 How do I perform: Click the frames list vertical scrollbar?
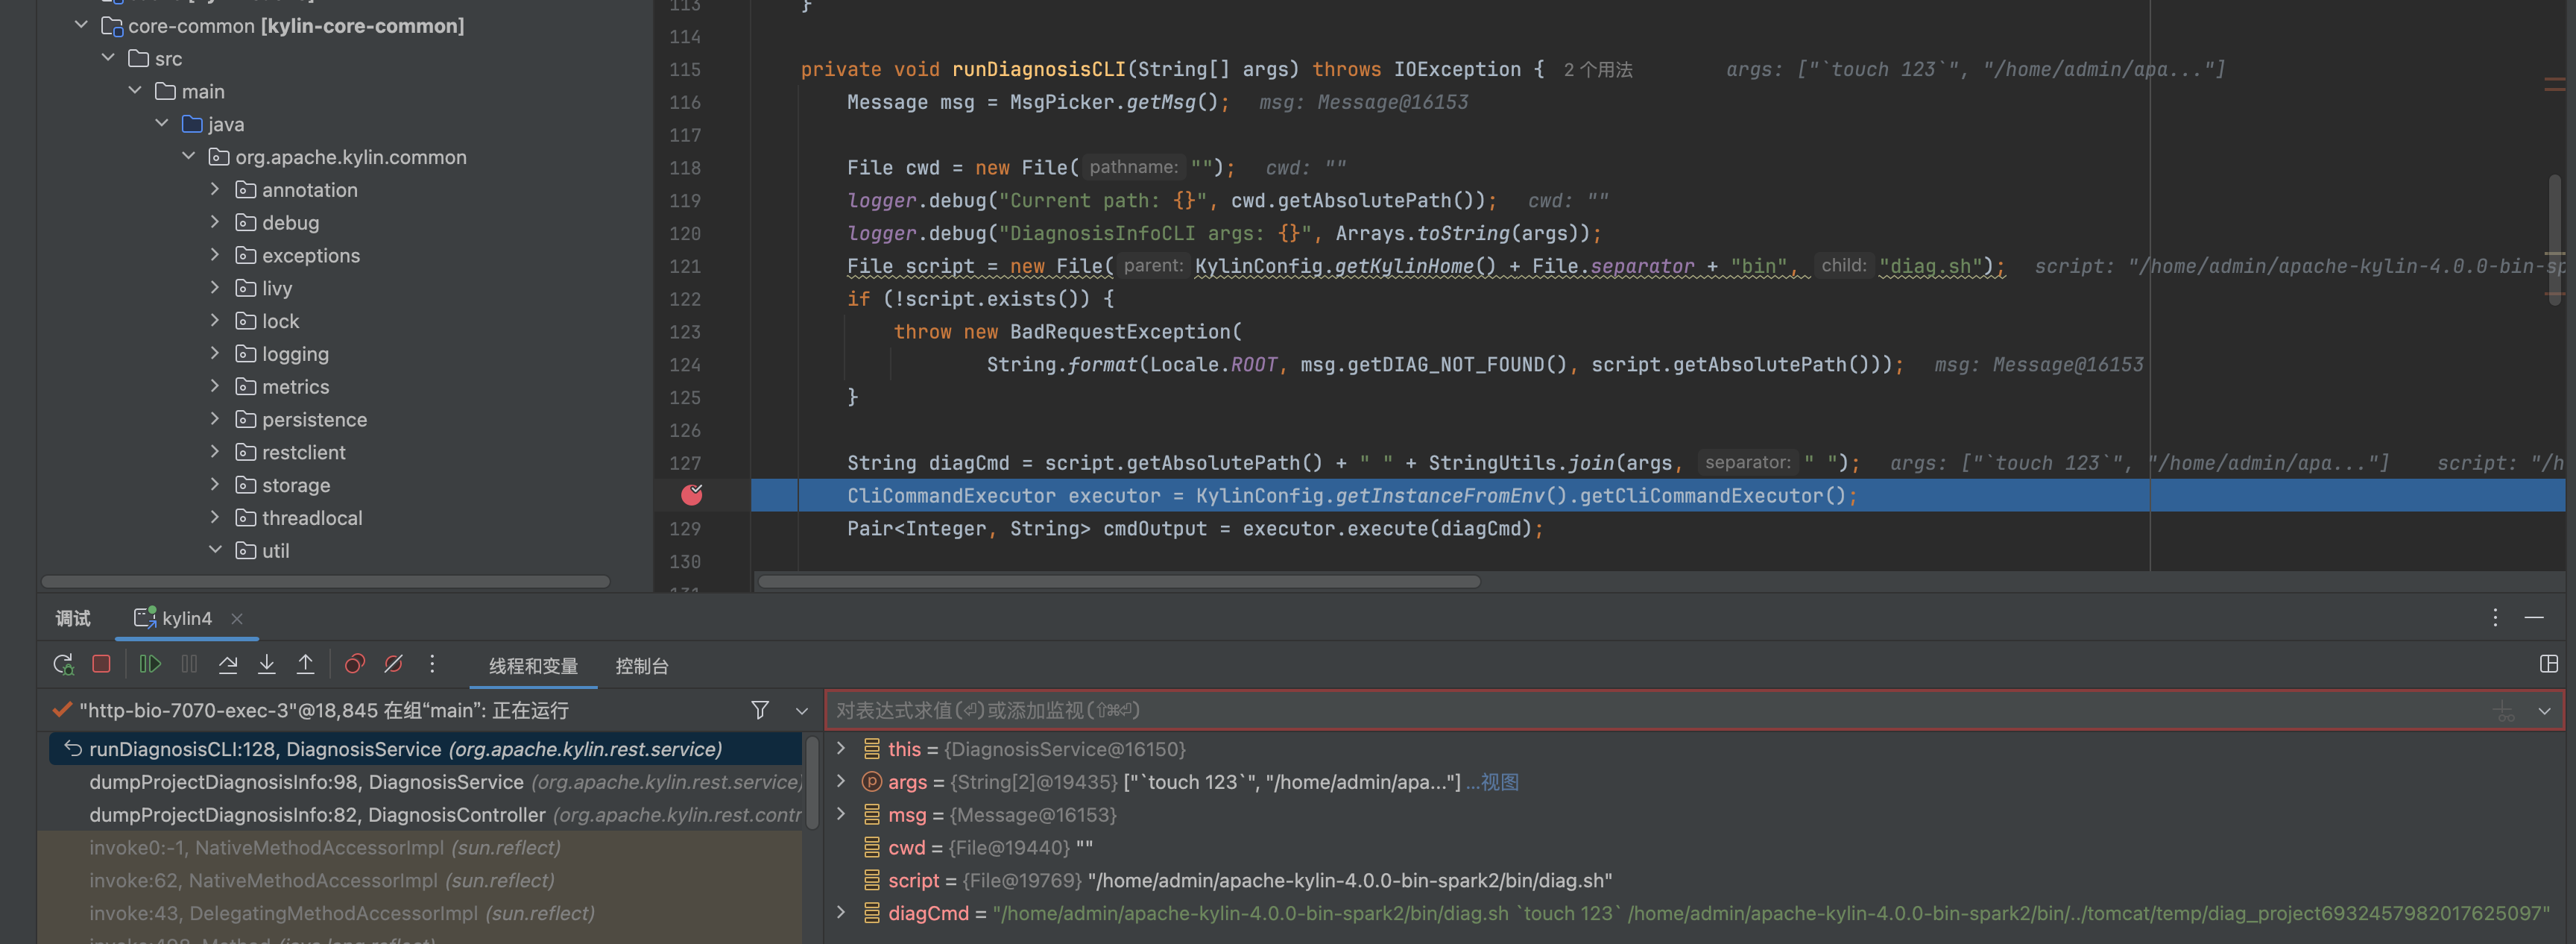click(x=812, y=782)
